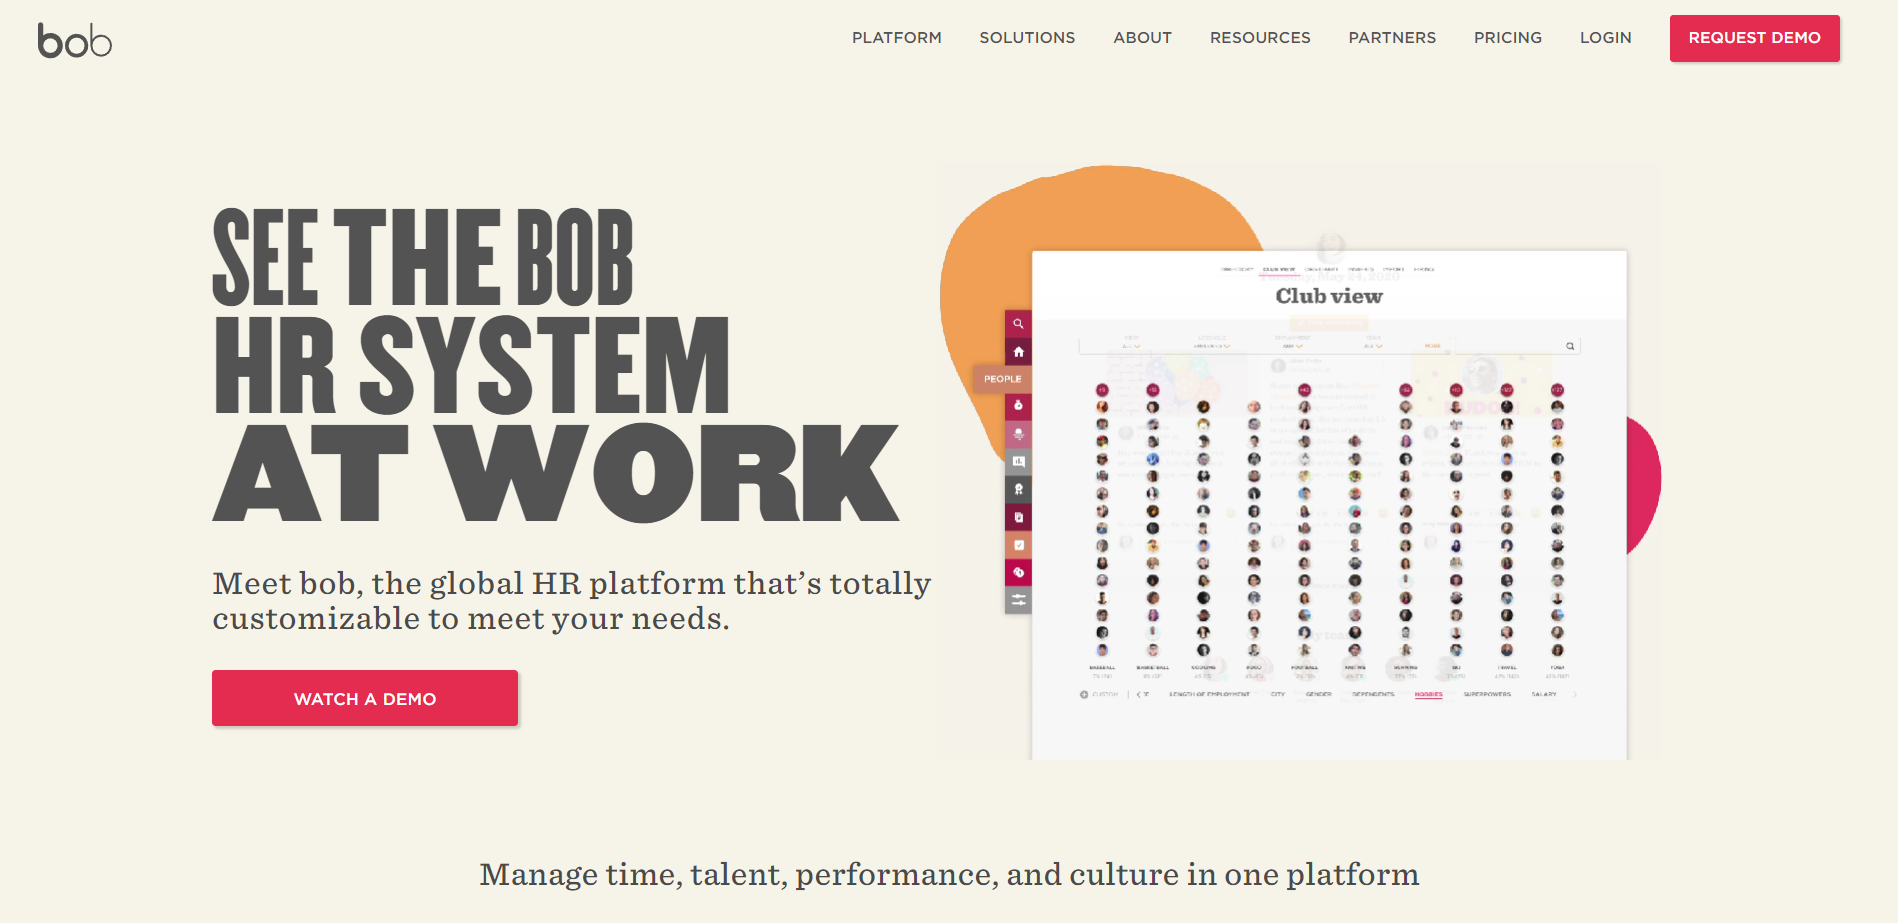Image resolution: width=1898 pixels, height=923 pixels.
Task: Open the Platform menu
Action: click(896, 38)
